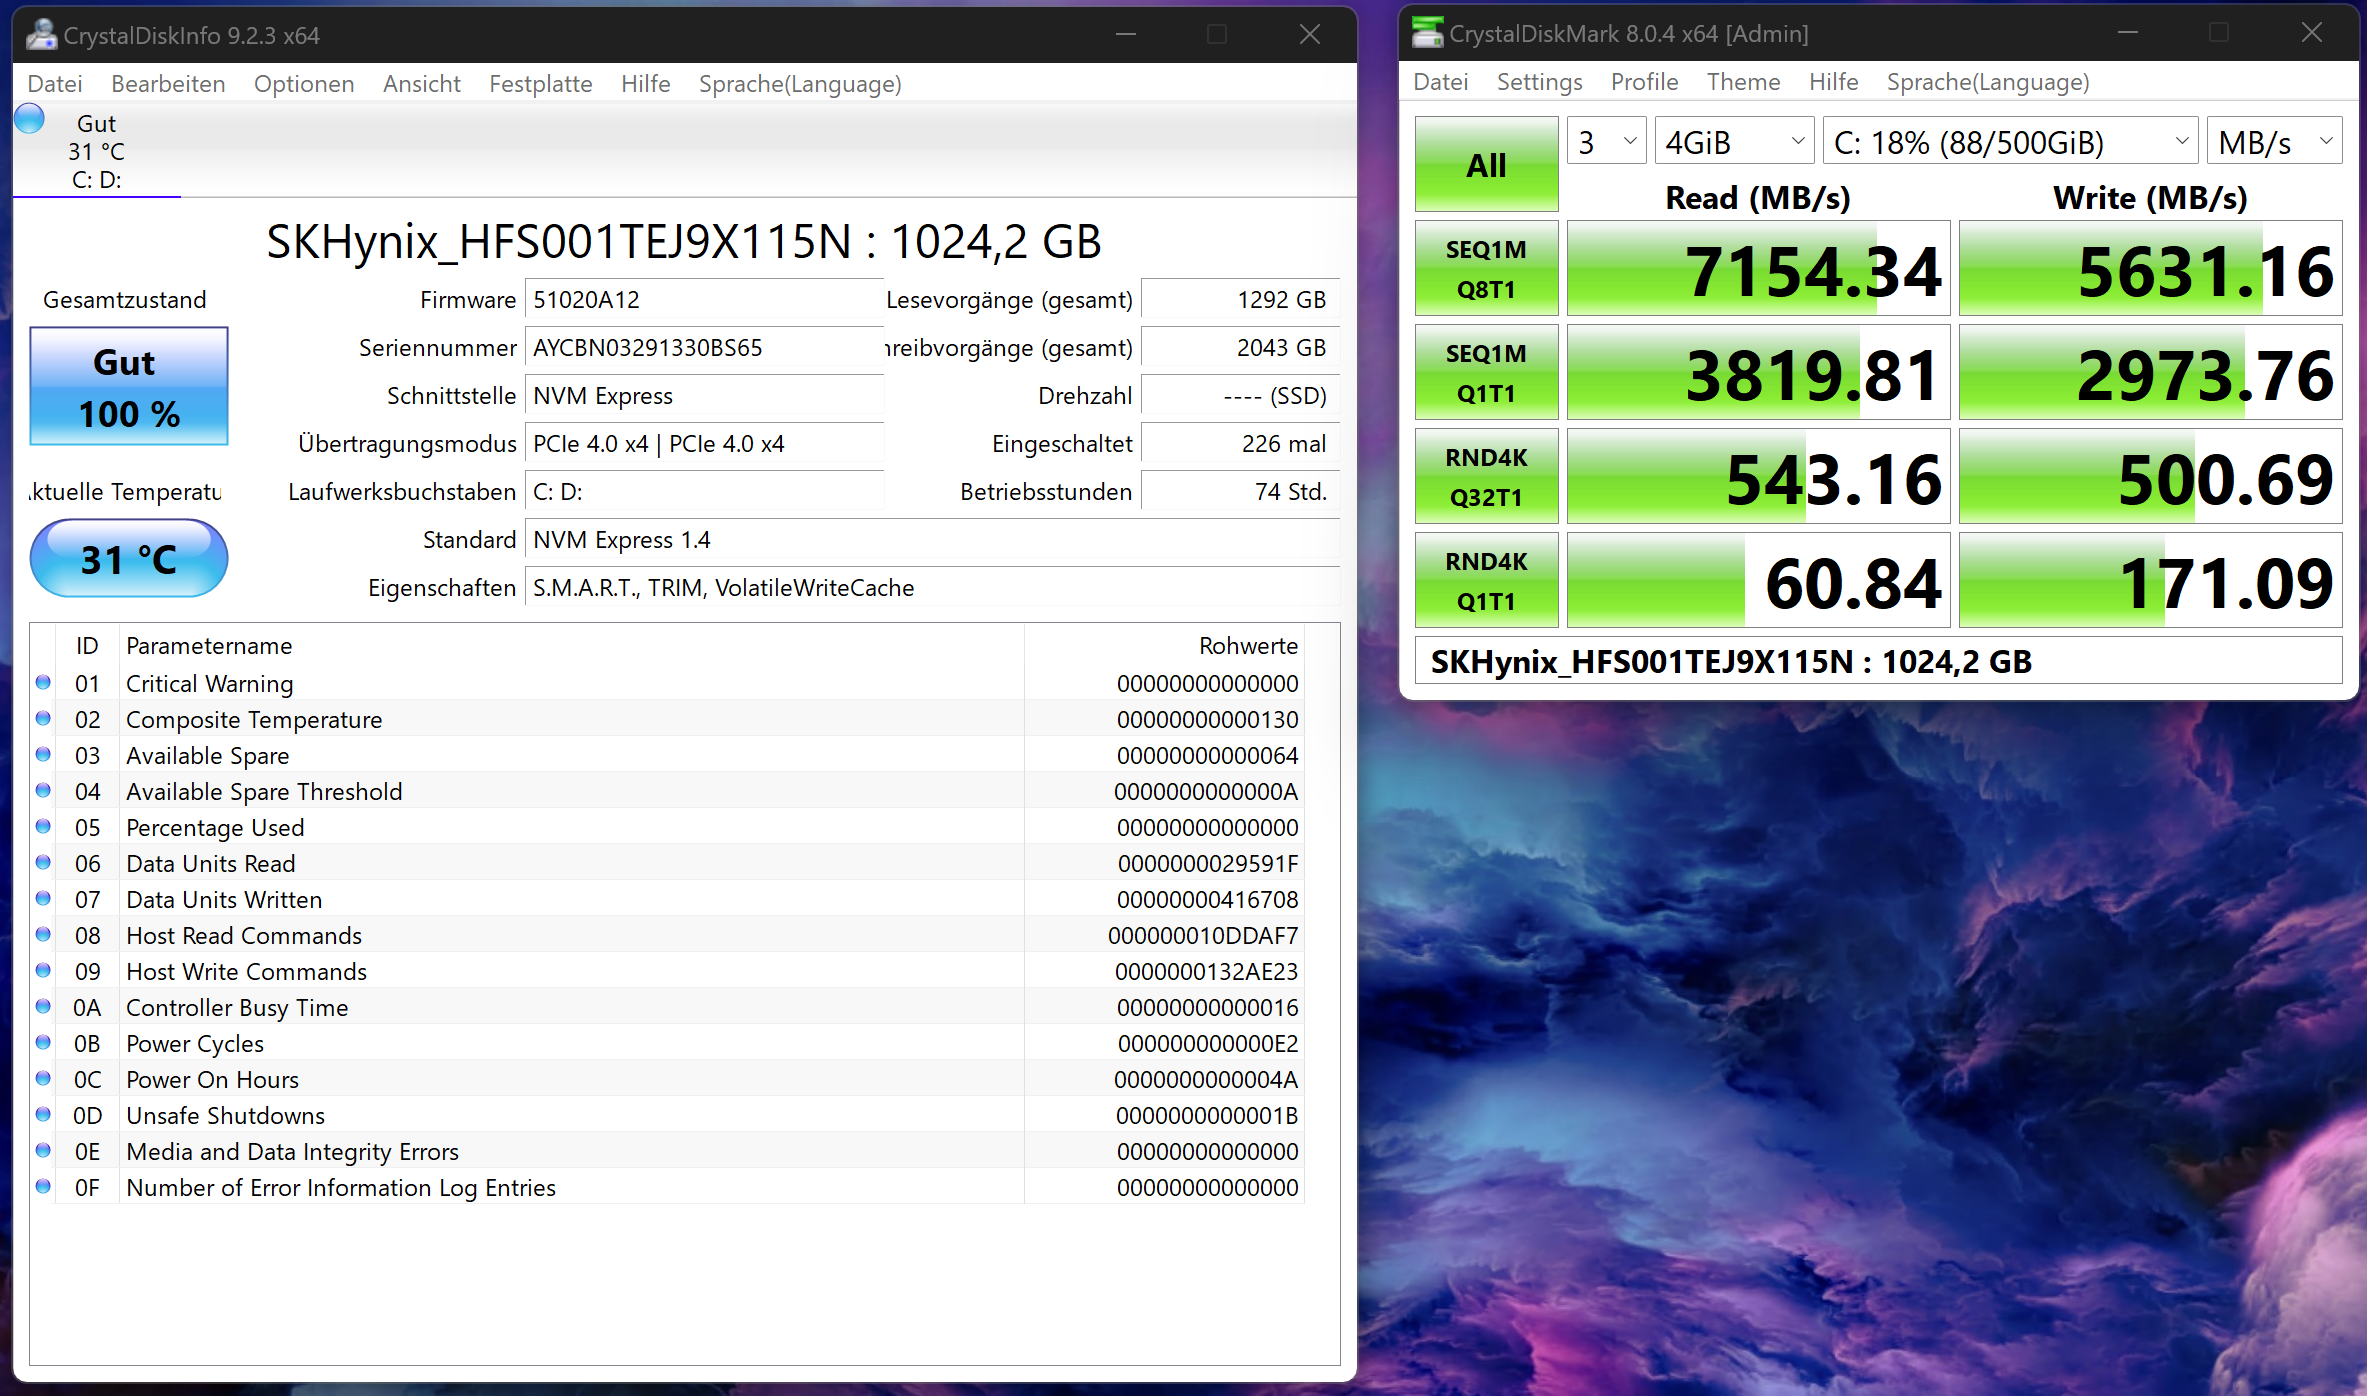The height and width of the screenshot is (1396, 2367).
Task: Click RND4K Q32T1 write result 500.69
Action: (2151, 477)
